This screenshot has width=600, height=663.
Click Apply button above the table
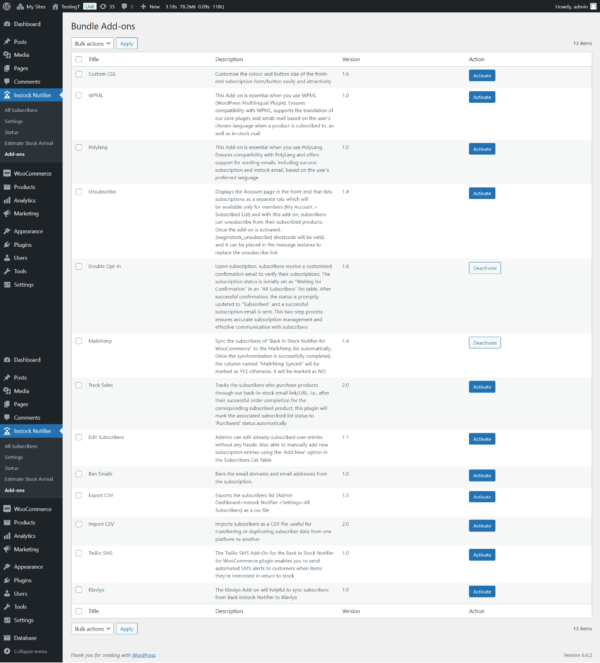coord(126,44)
